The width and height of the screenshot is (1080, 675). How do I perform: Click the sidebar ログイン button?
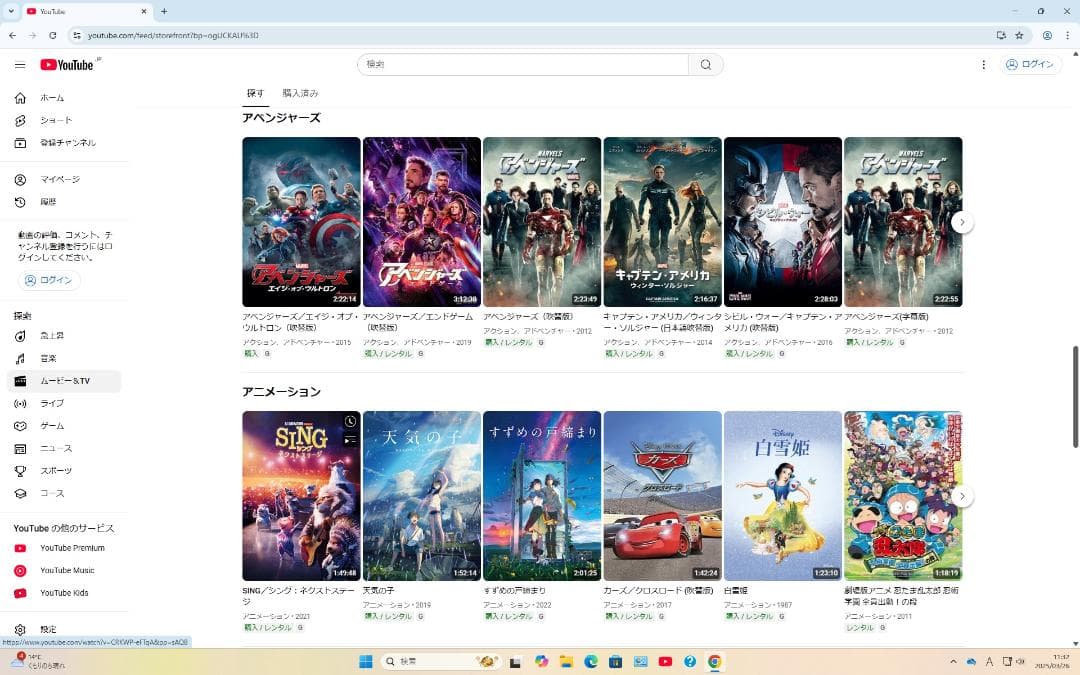pos(49,280)
